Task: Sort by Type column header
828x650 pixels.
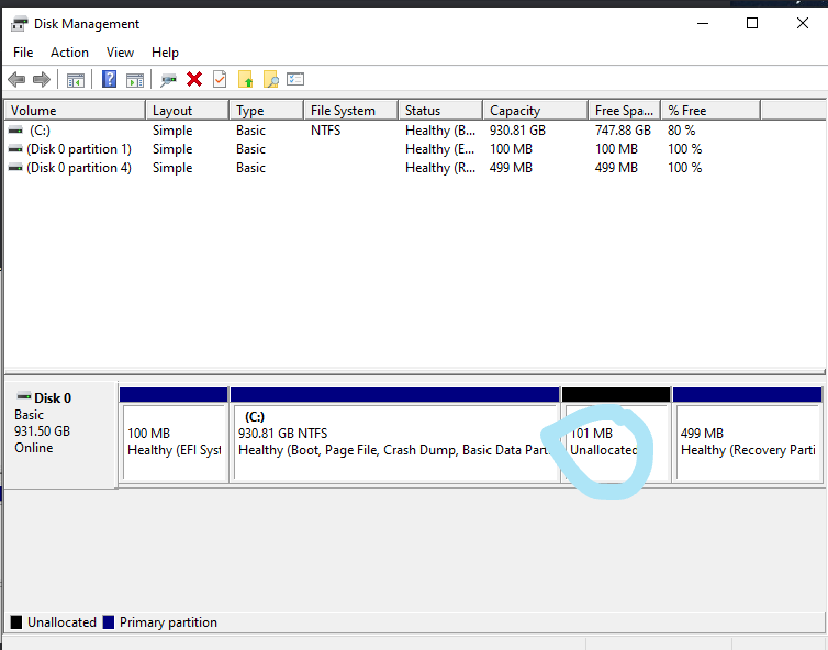Action: (267, 110)
